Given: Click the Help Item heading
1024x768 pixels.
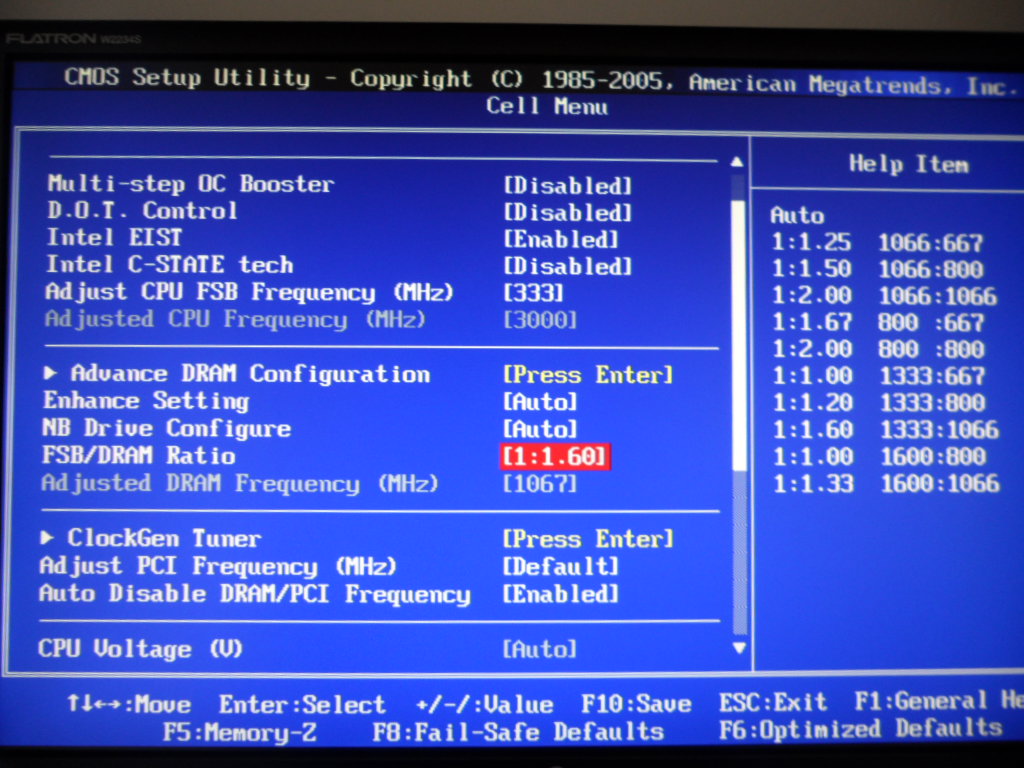Looking at the screenshot, I should [x=908, y=164].
